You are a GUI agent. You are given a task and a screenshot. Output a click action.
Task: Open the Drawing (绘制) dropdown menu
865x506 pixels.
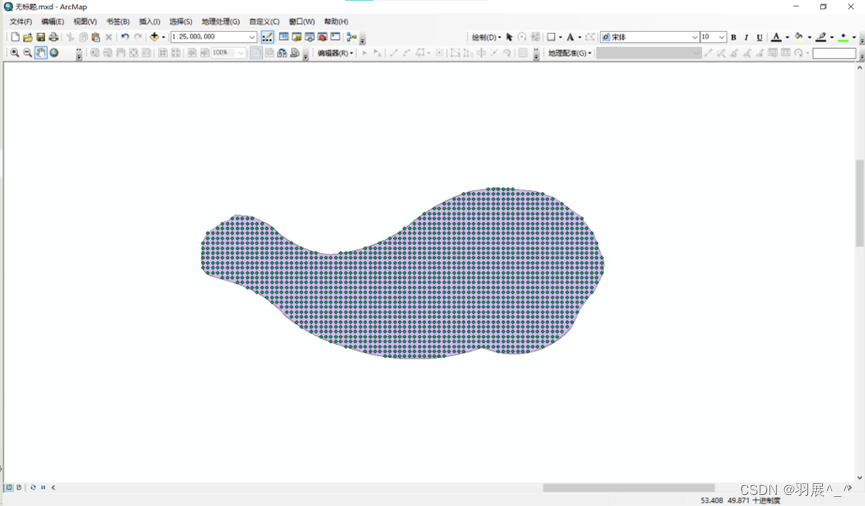pyautogui.click(x=486, y=37)
